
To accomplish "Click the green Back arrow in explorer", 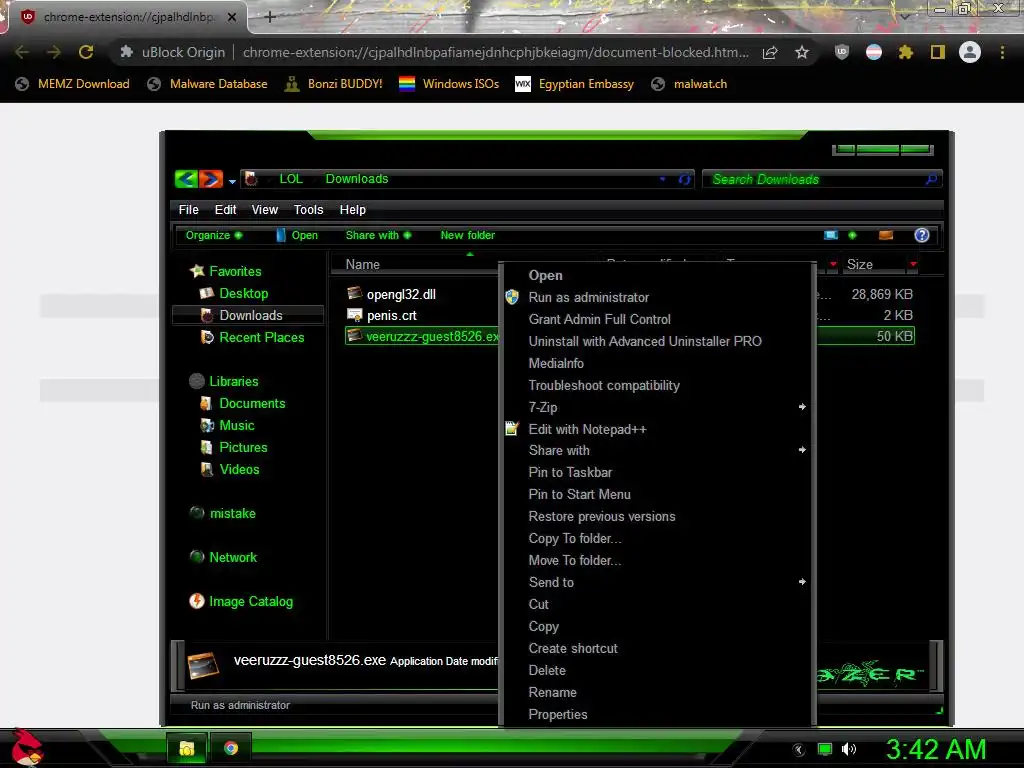I will pos(186,178).
